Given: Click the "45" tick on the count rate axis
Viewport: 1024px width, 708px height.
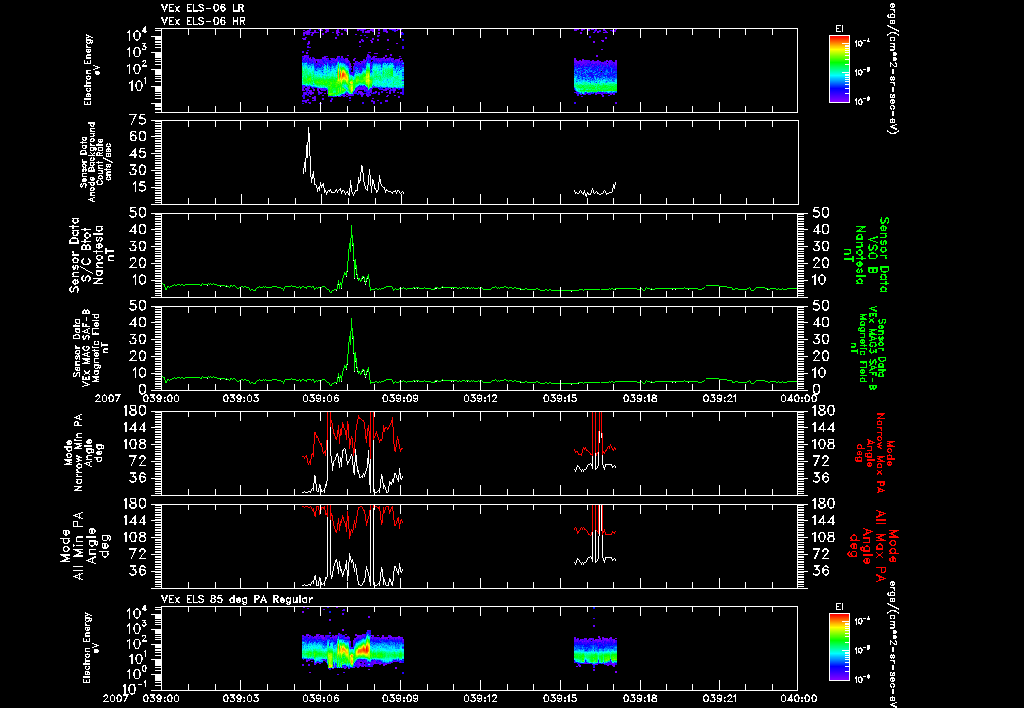Looking at the screenshot, I should pos(136,153).
